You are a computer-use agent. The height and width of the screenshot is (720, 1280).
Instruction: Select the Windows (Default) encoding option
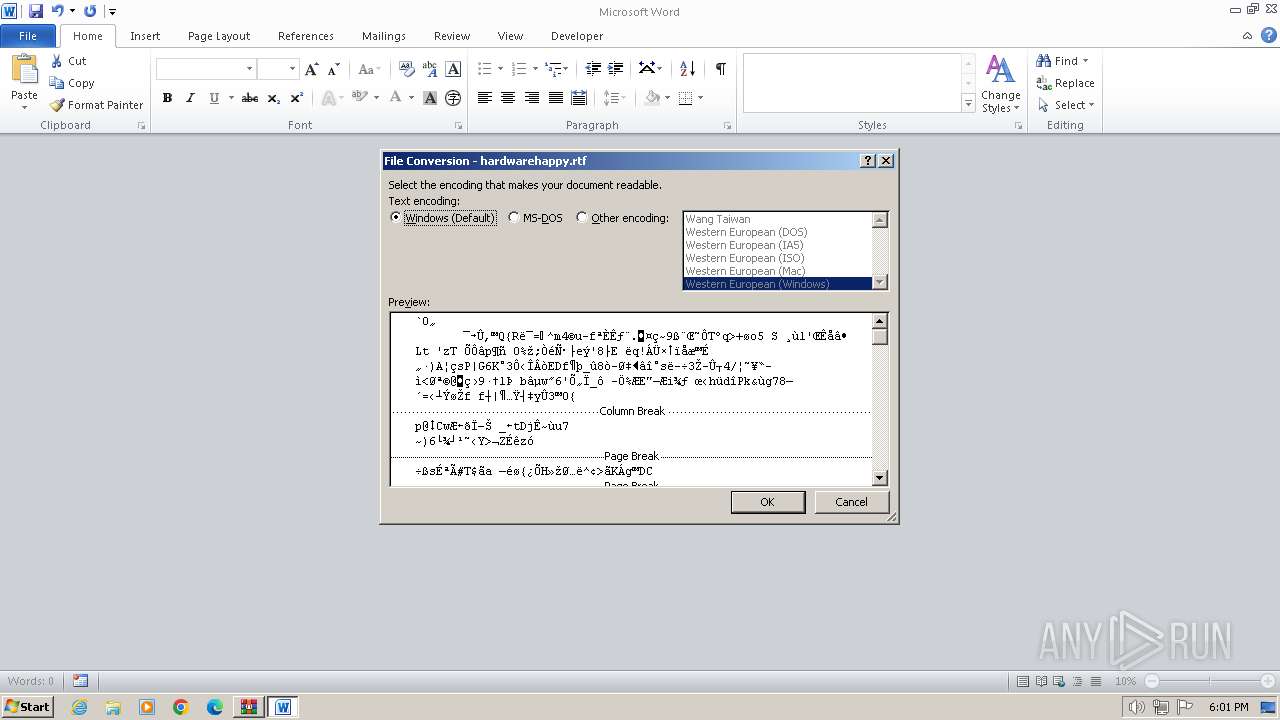click(x=442, y=218)
